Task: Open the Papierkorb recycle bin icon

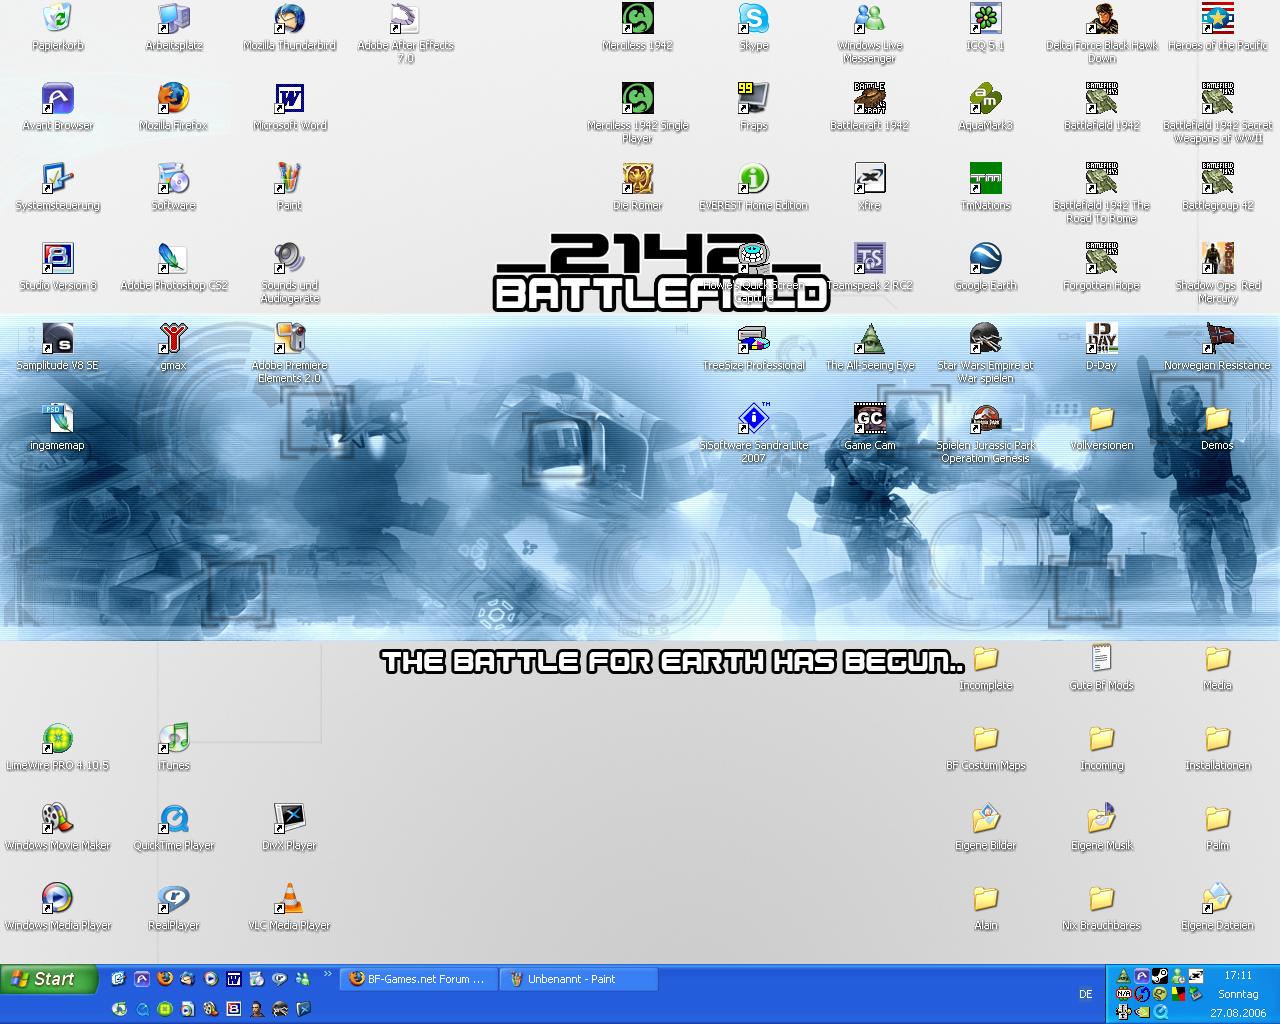Action: tap(58, 18)
